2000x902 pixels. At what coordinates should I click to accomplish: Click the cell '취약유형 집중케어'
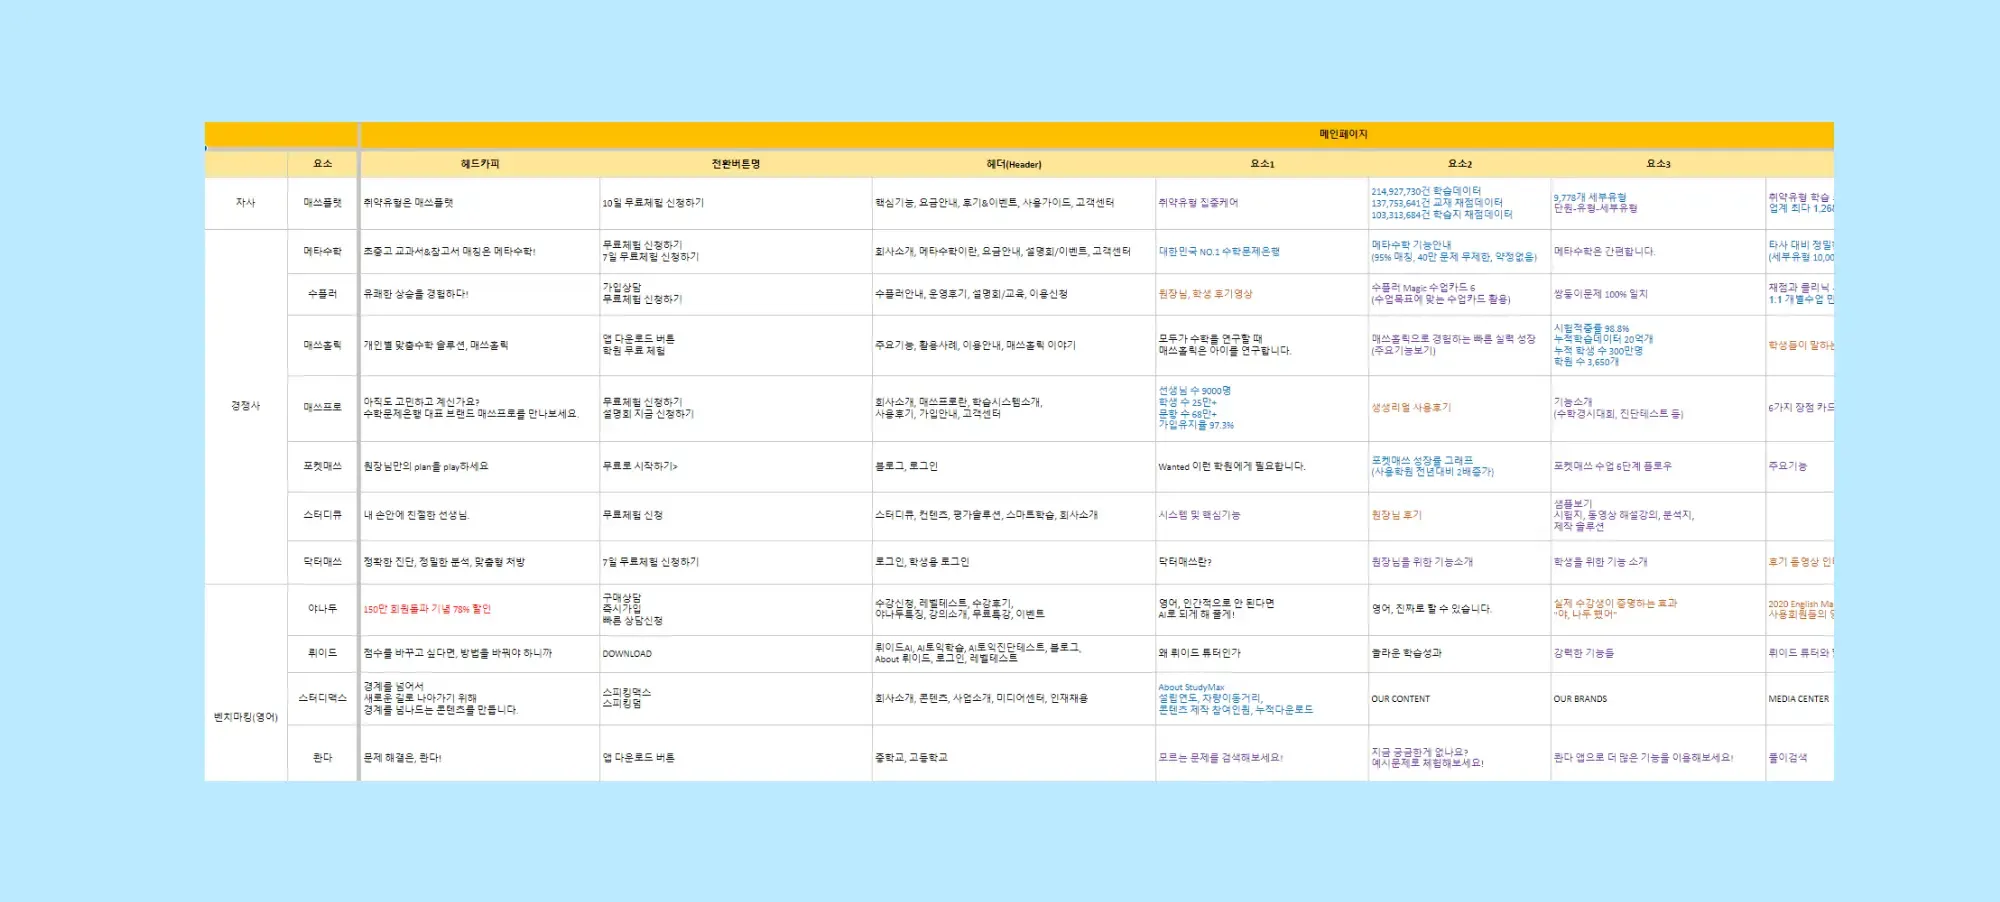tap(1262, 203)
